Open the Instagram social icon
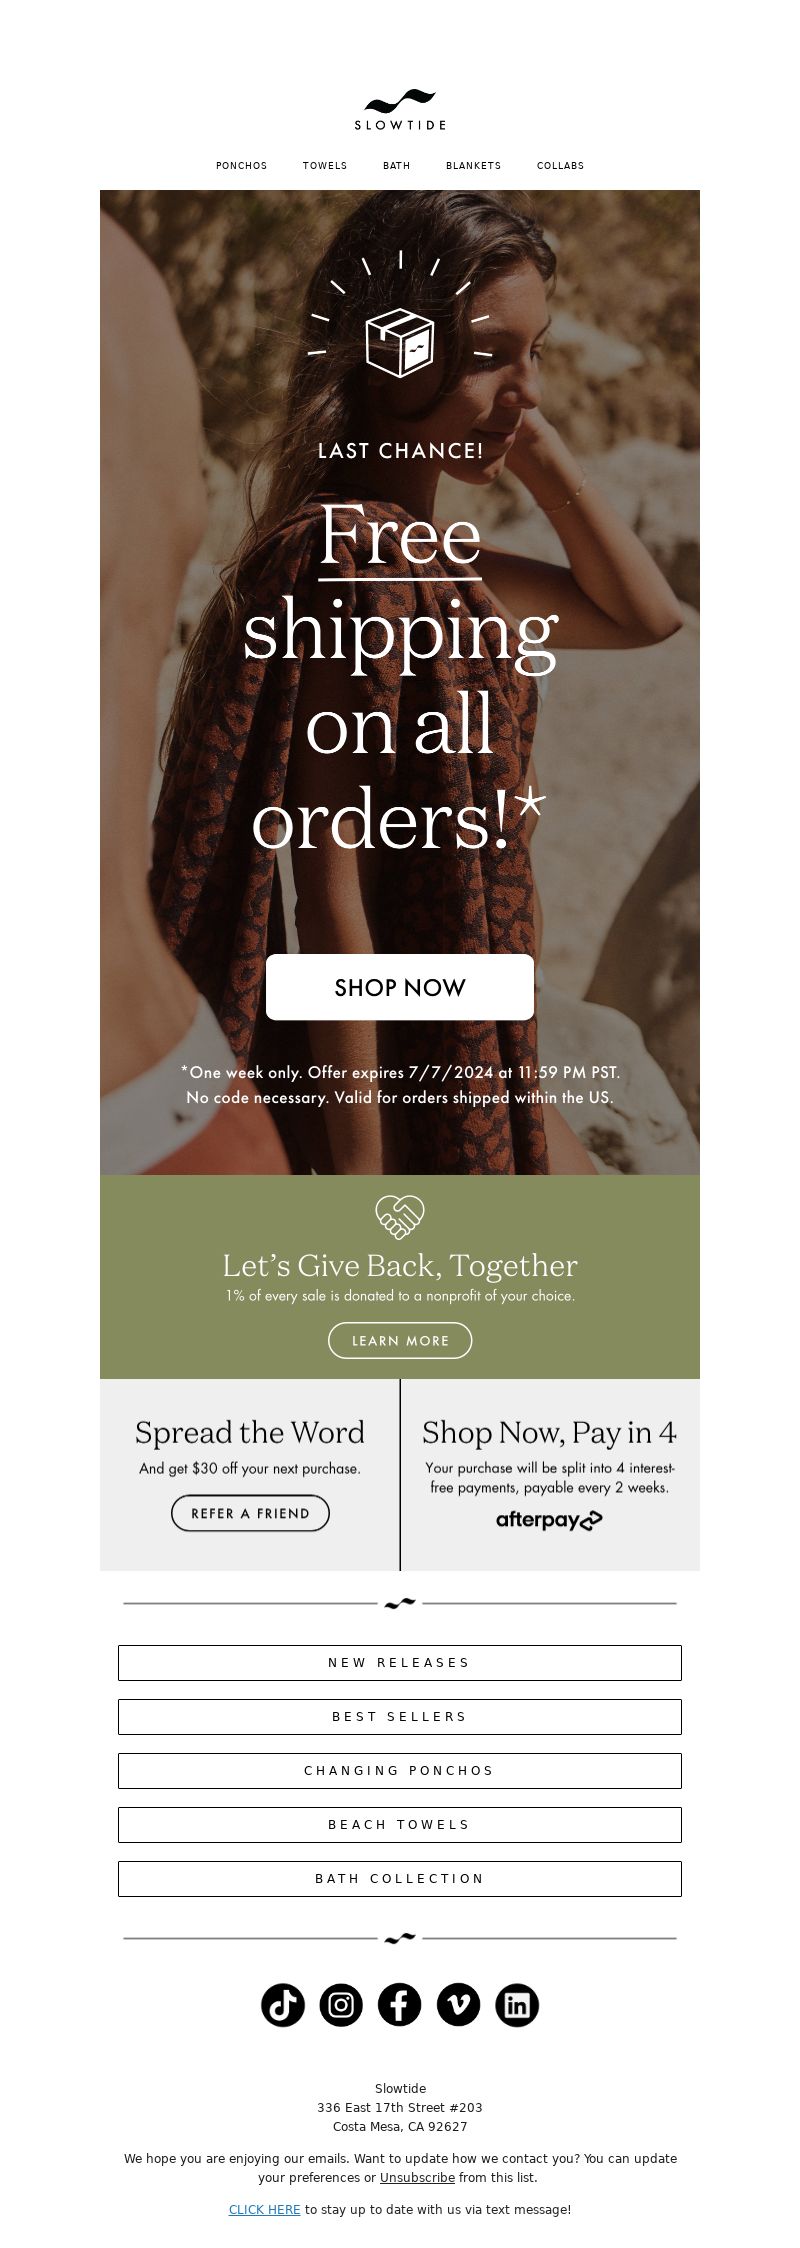The image size is (800, 2248). (341, 2004)
